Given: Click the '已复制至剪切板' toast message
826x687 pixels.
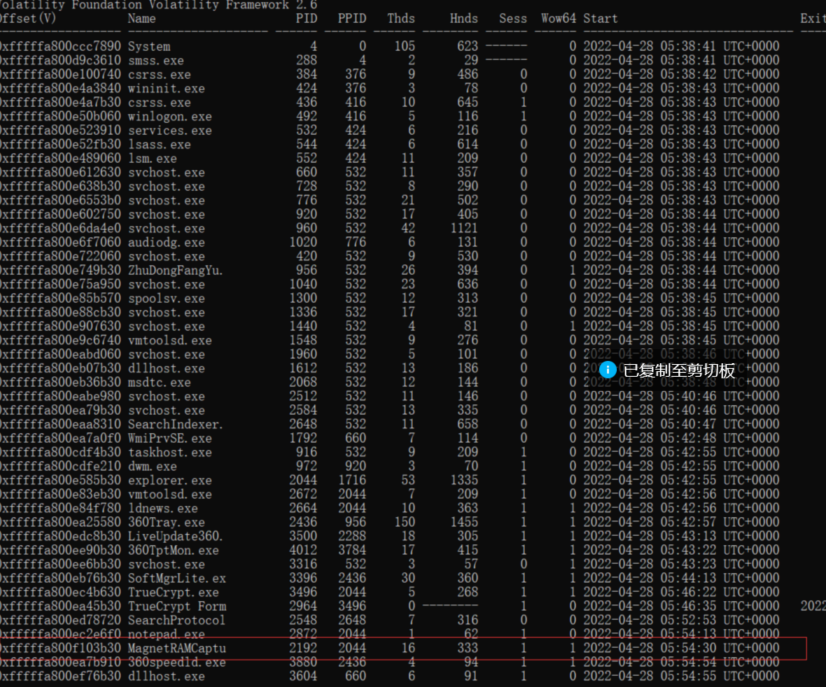Looking at the screenshot, I should tap(678, 370).
